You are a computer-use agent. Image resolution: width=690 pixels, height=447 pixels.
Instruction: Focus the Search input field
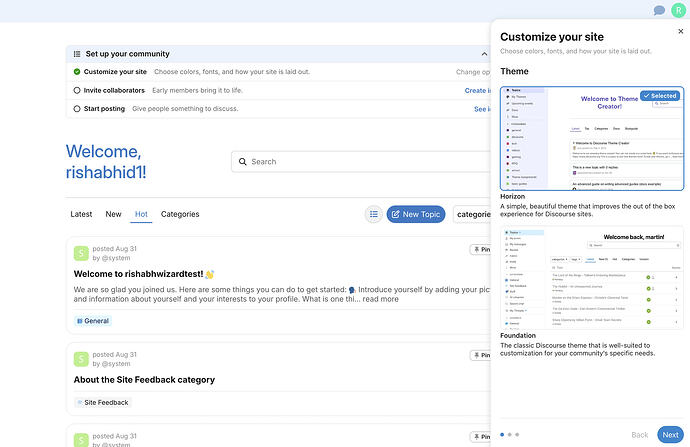pos(361,161)
